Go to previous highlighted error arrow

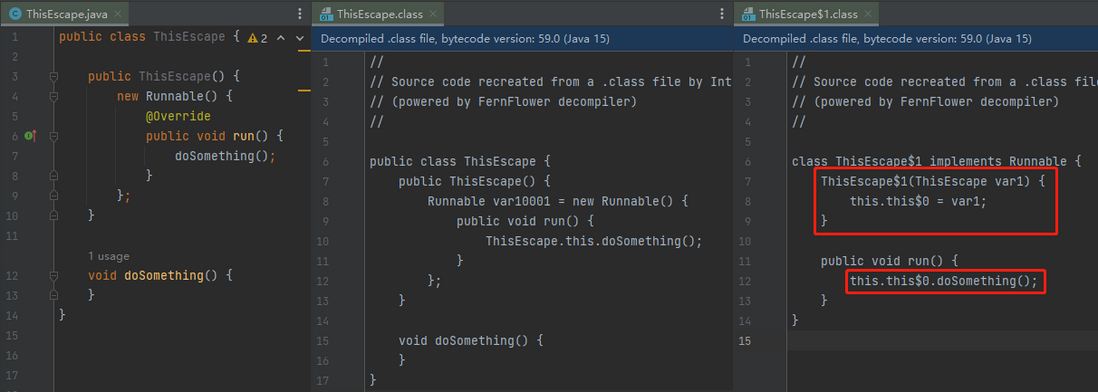[x=281, y=38]
